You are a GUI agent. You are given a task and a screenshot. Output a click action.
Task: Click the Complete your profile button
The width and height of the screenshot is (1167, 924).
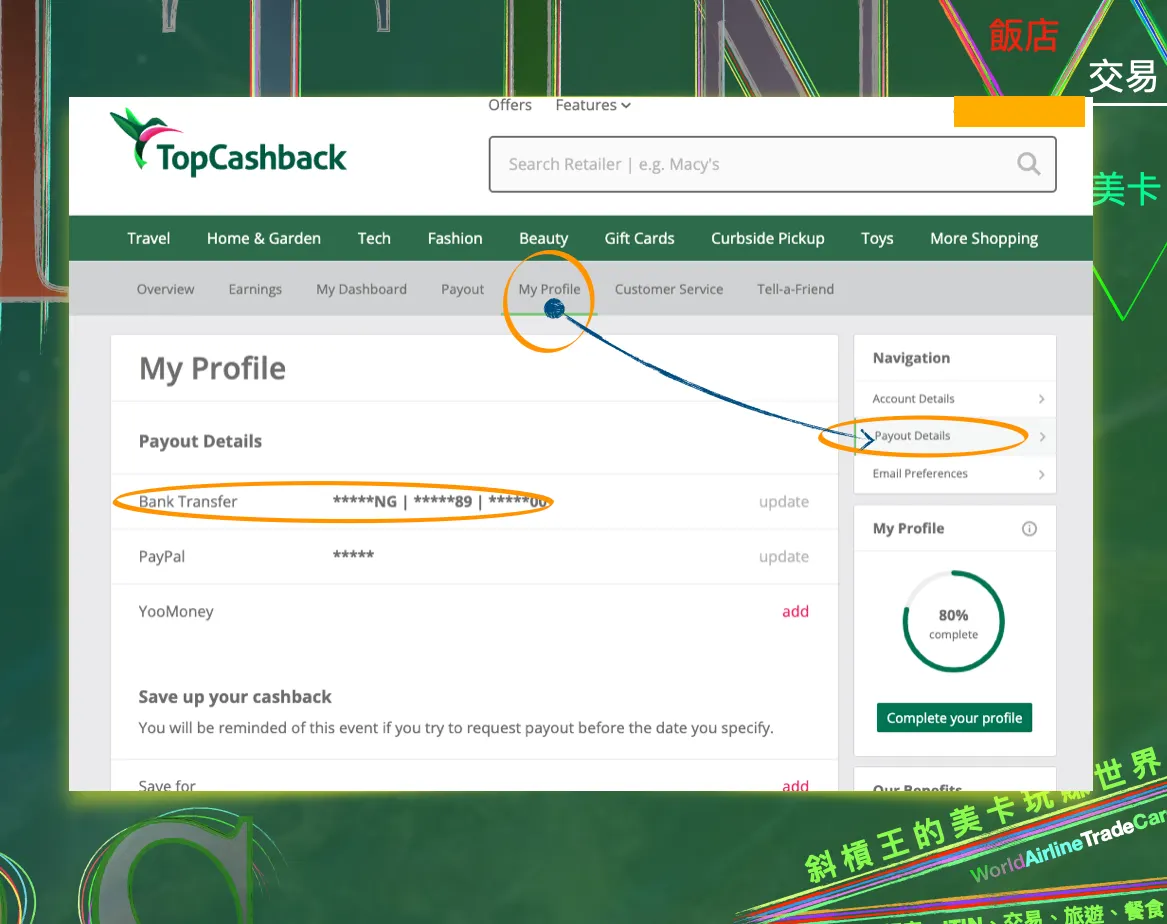point(954,718)
